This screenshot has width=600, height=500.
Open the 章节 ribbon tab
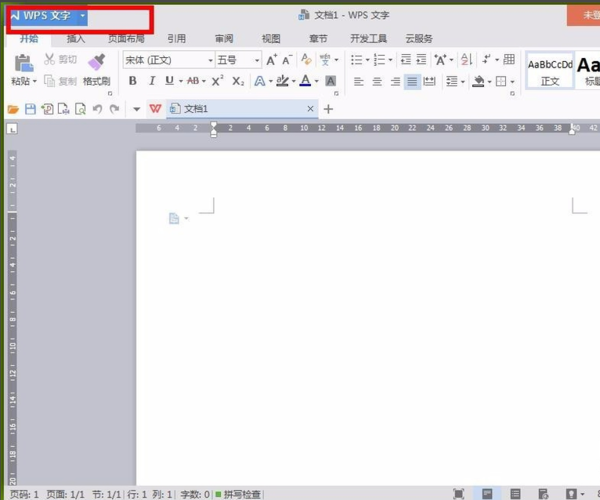(318, 38)
